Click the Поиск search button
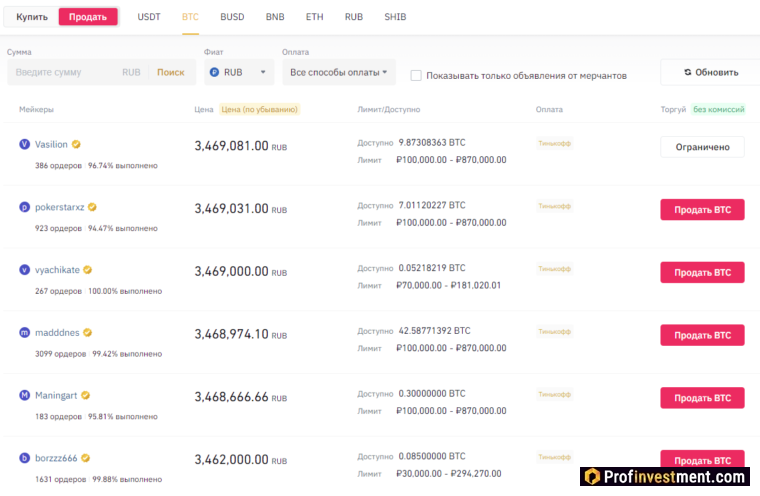Image resolution: width=760 pixels, height=496 pixels. [171, 72]
